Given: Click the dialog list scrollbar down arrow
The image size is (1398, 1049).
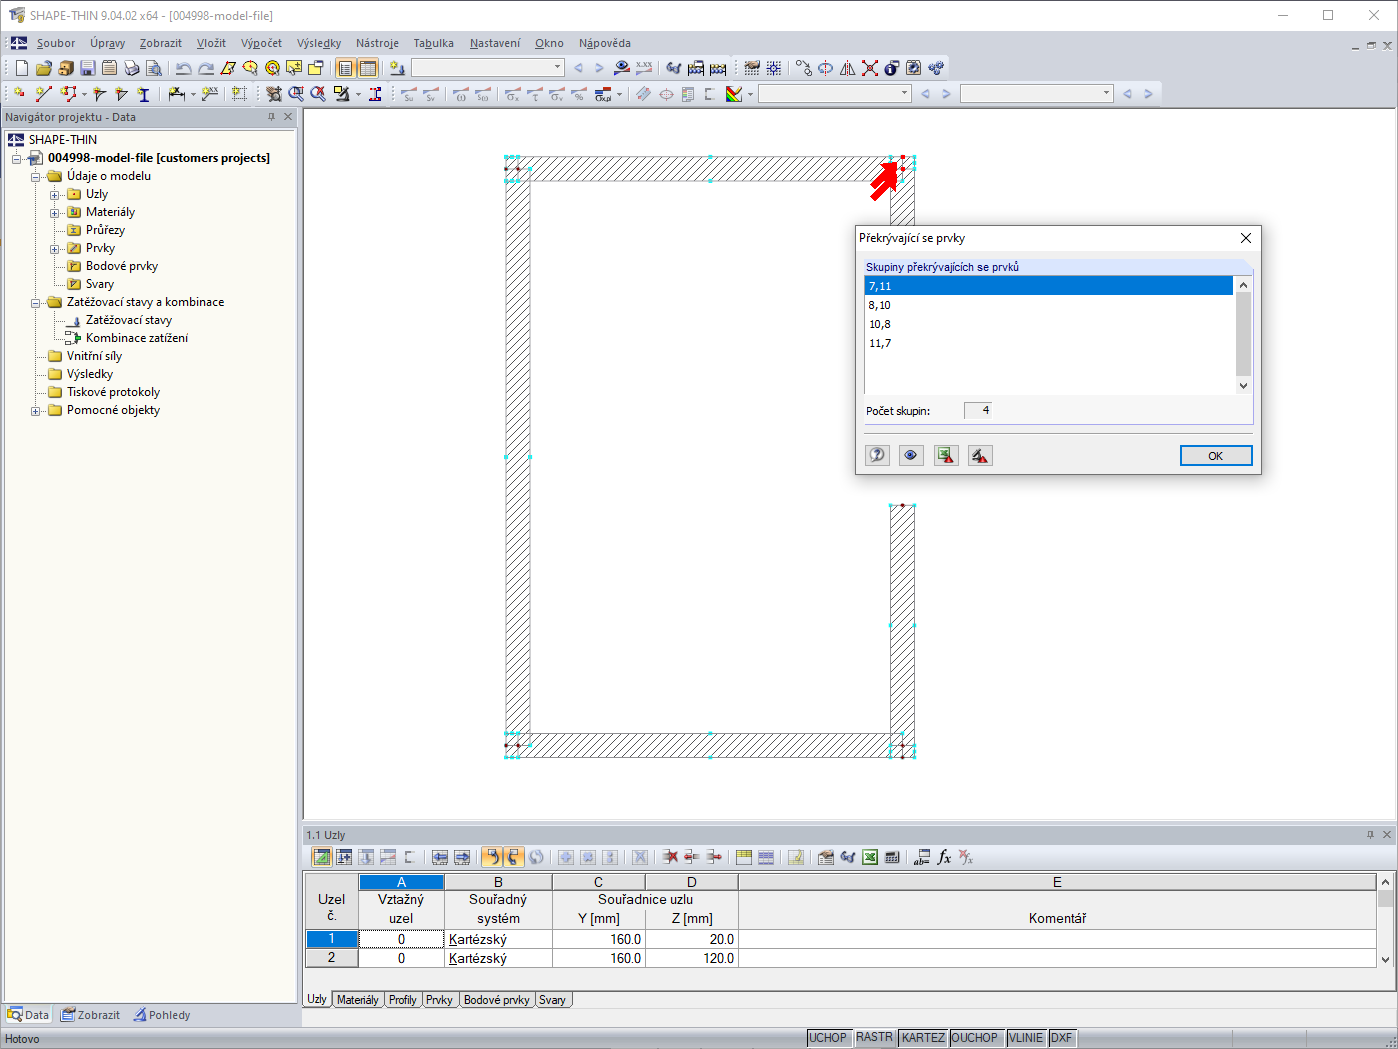Looking at the screenshot, I should [1243, 386].
